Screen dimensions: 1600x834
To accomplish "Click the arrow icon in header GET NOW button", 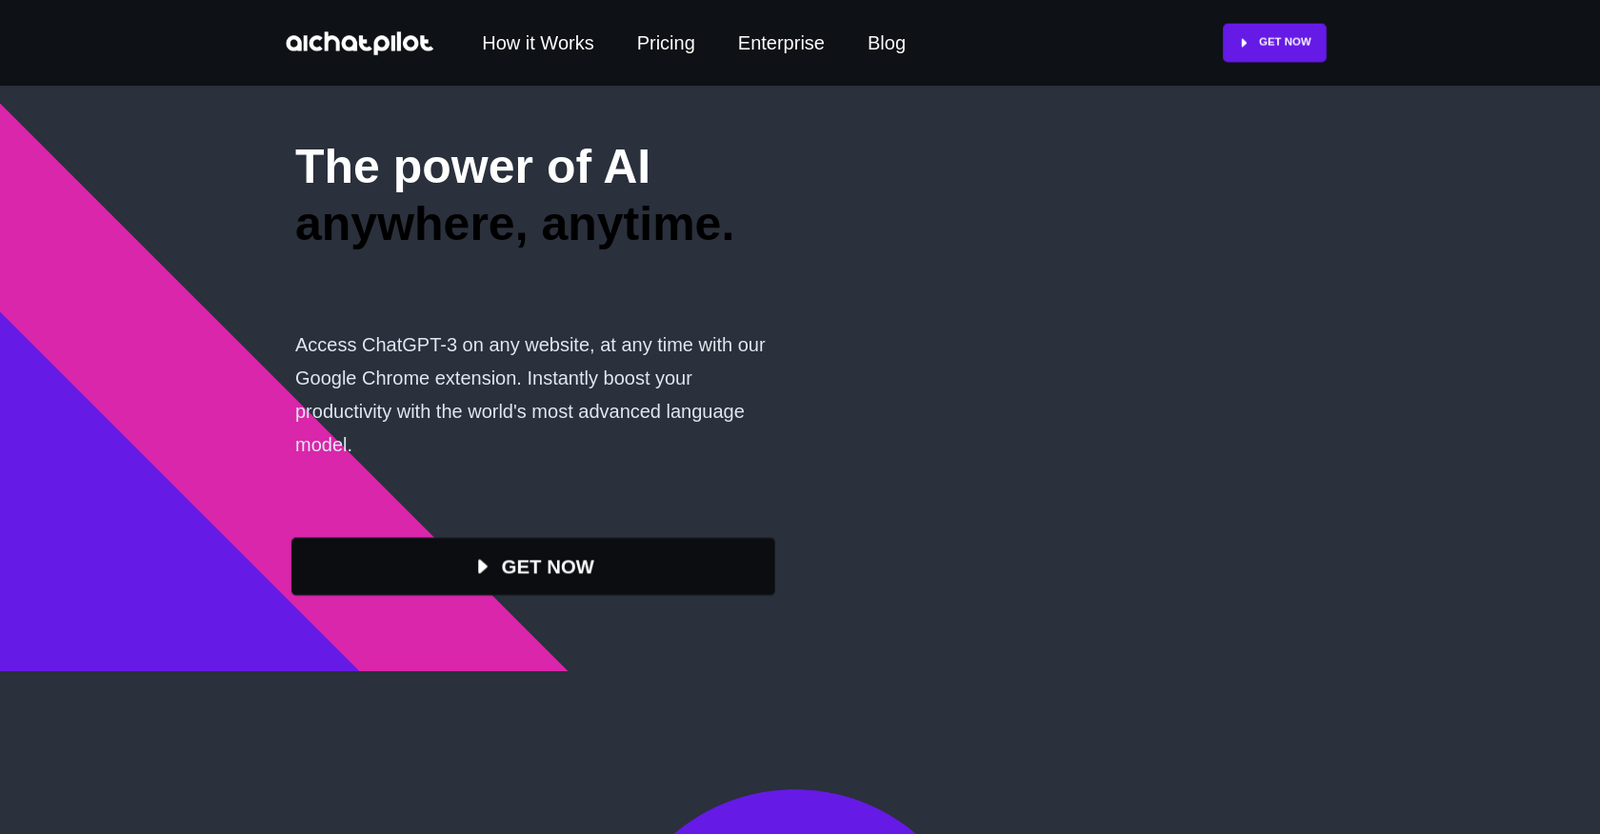I will (x=1244, y=43).
